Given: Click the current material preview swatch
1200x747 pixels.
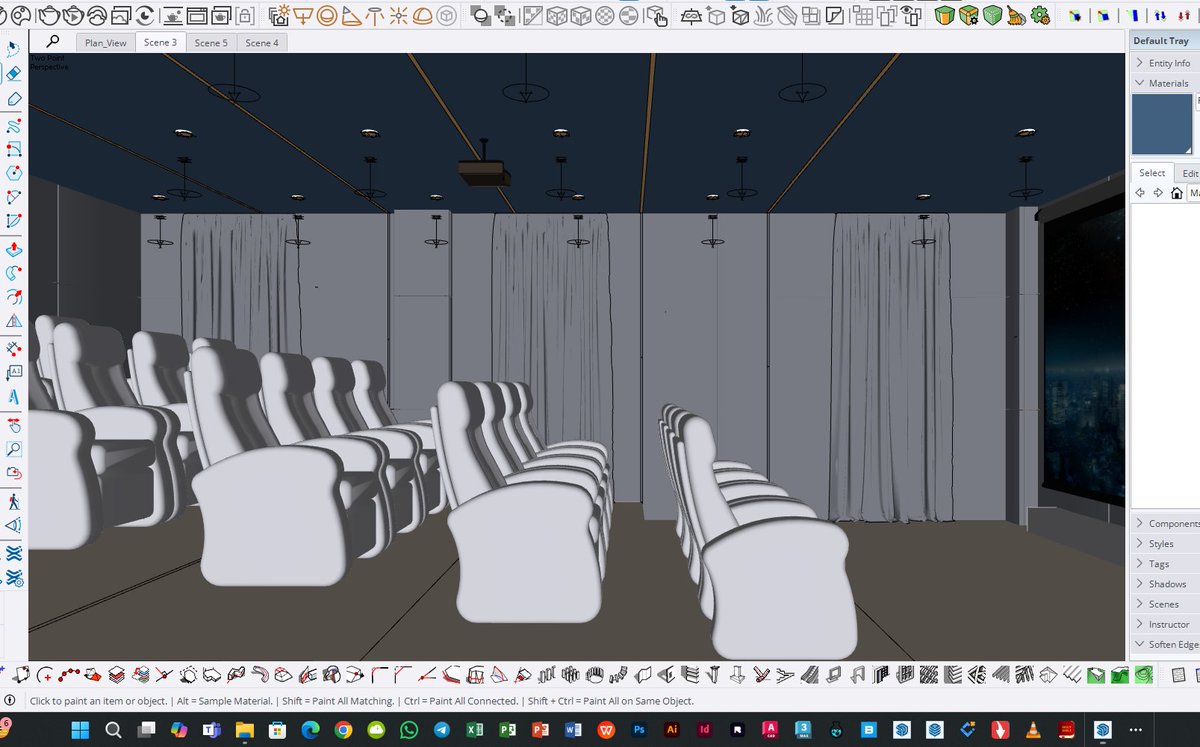Looking at the screenshot, I should pyautogui.click(x=1163, y=124).
